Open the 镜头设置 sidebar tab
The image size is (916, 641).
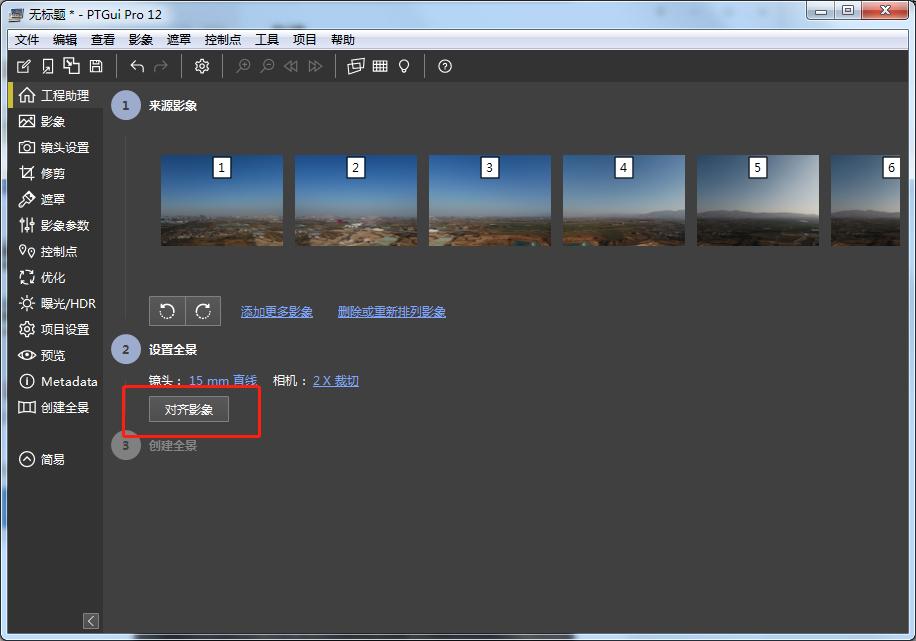point(54,147)
